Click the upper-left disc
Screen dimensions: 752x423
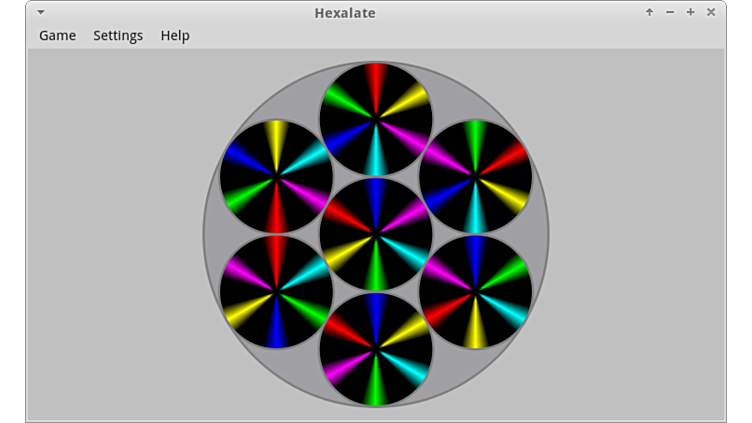click(x=276, y=177)
